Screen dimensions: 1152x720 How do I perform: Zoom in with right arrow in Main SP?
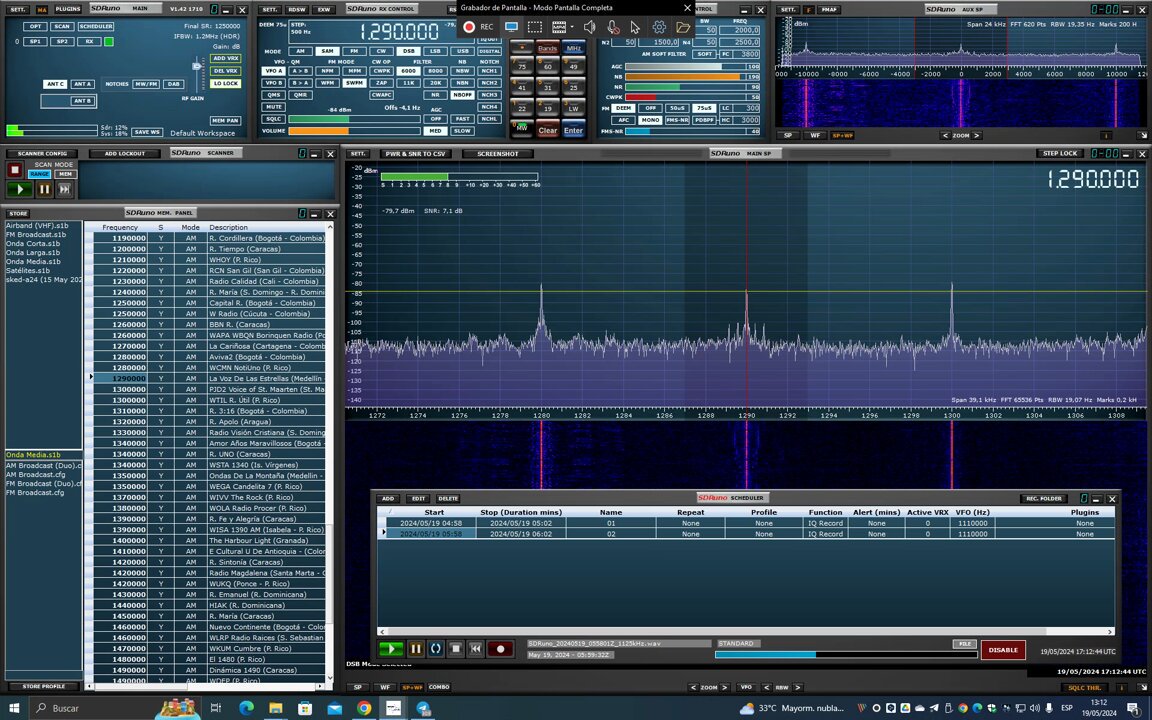724,688
